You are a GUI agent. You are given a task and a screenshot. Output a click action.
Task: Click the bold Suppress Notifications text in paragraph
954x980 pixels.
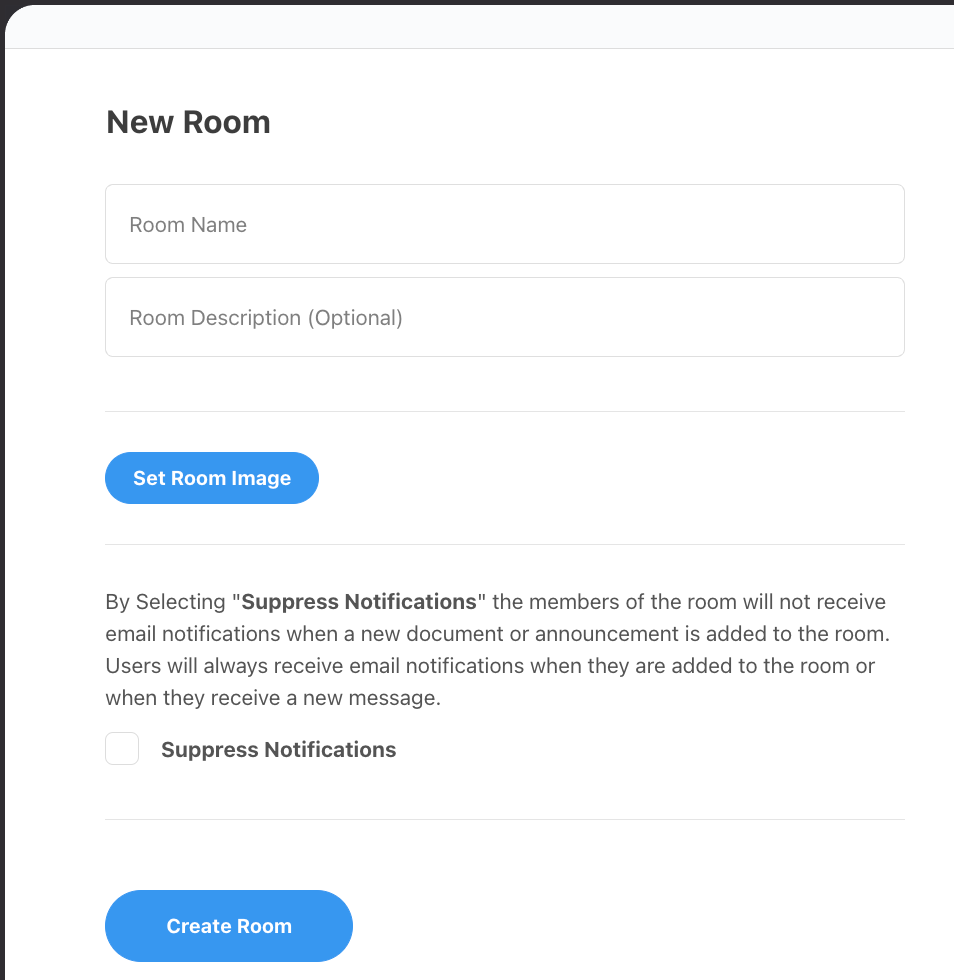point(357,601)
